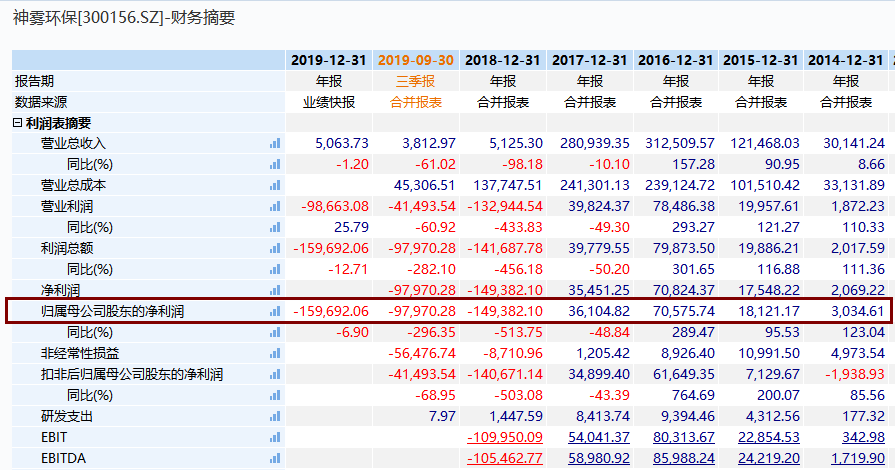895x470 pixels.
Task: Show chart icon for EBIT row
Action: pyautogui.click(x=275, y=437)
